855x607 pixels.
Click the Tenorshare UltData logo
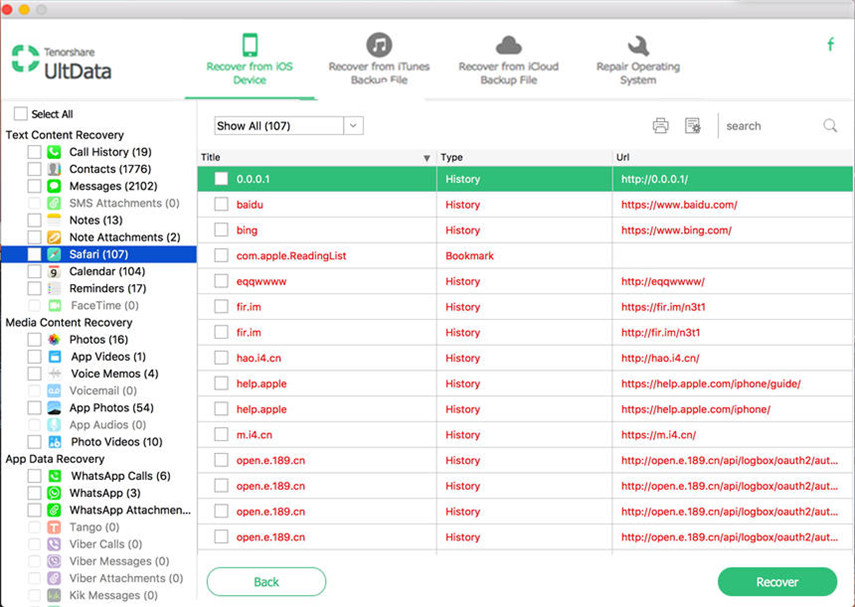point(62,63)
